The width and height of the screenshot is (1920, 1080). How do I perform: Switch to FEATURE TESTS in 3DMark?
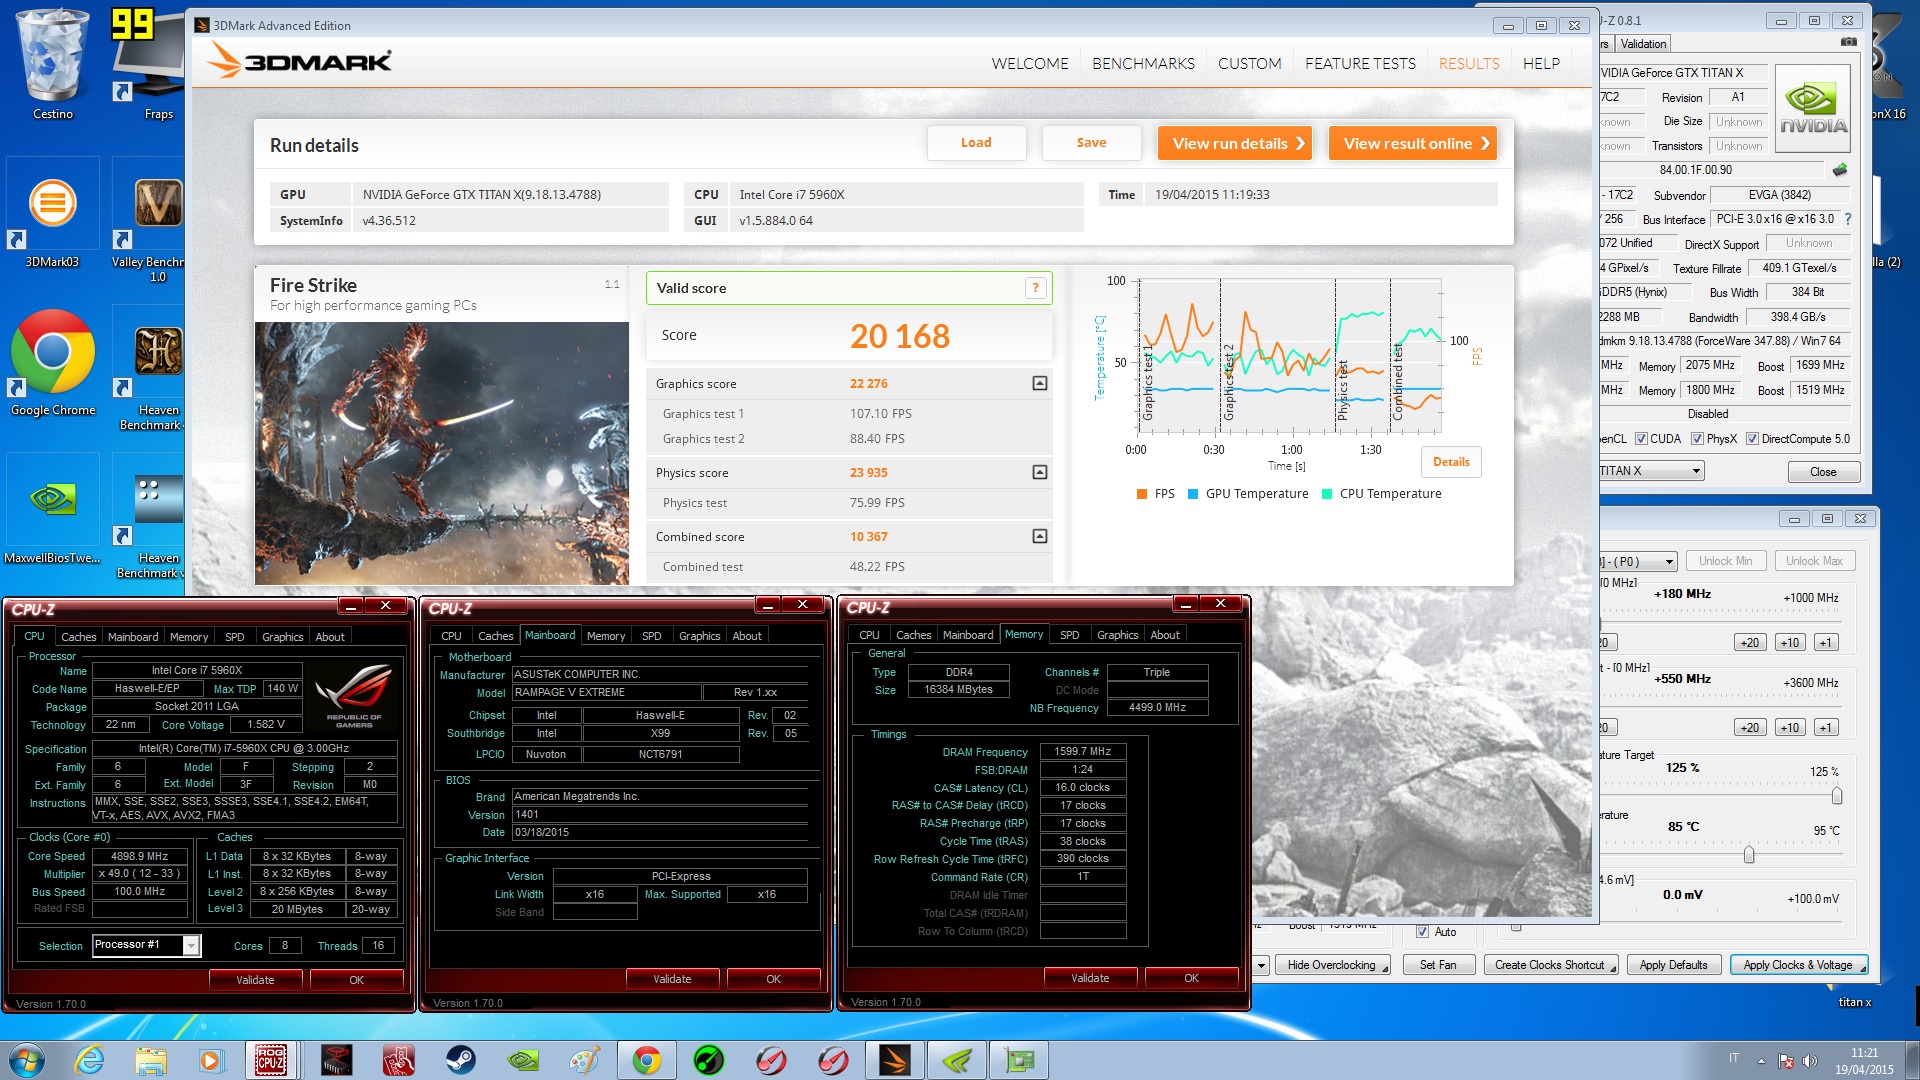1360,64
